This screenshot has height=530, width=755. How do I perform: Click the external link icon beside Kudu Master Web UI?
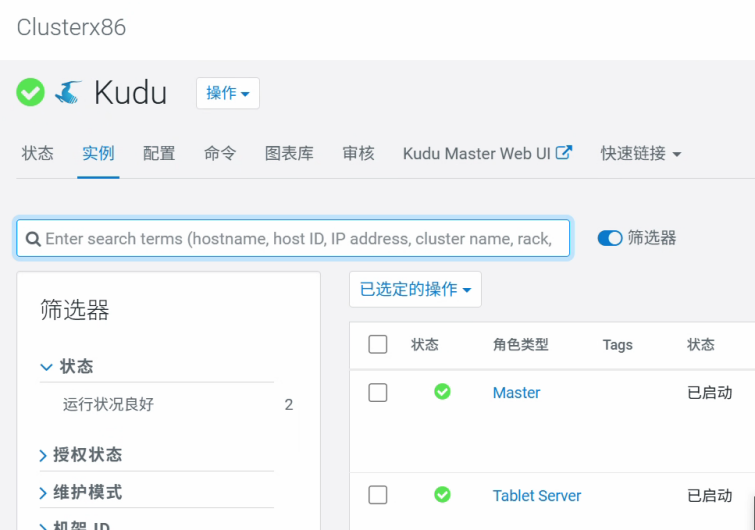click(564, 153)
